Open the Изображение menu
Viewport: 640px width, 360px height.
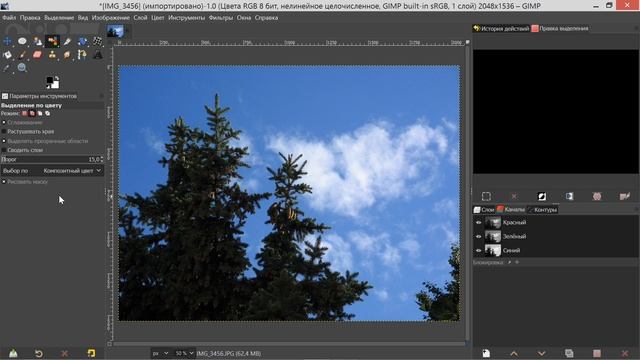coord(111,18)
